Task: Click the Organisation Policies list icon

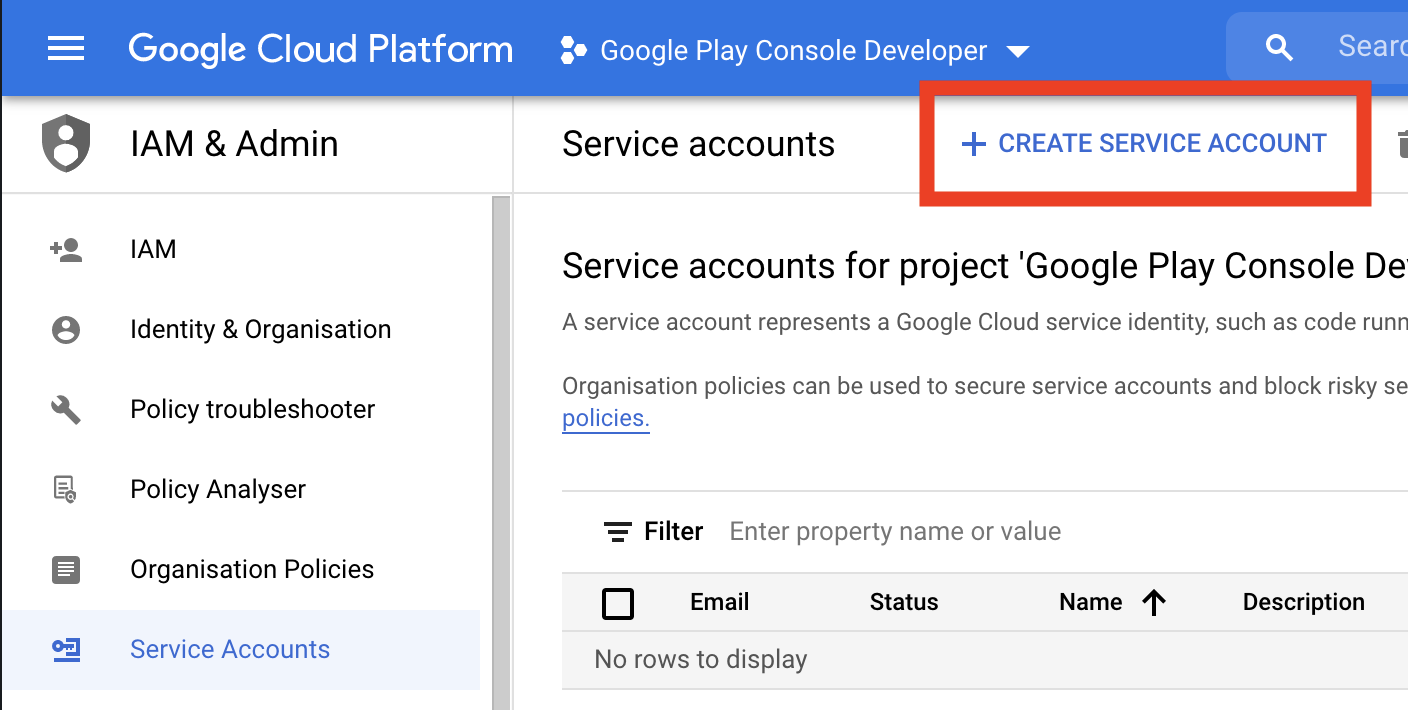Action: (x=64, y=569)
